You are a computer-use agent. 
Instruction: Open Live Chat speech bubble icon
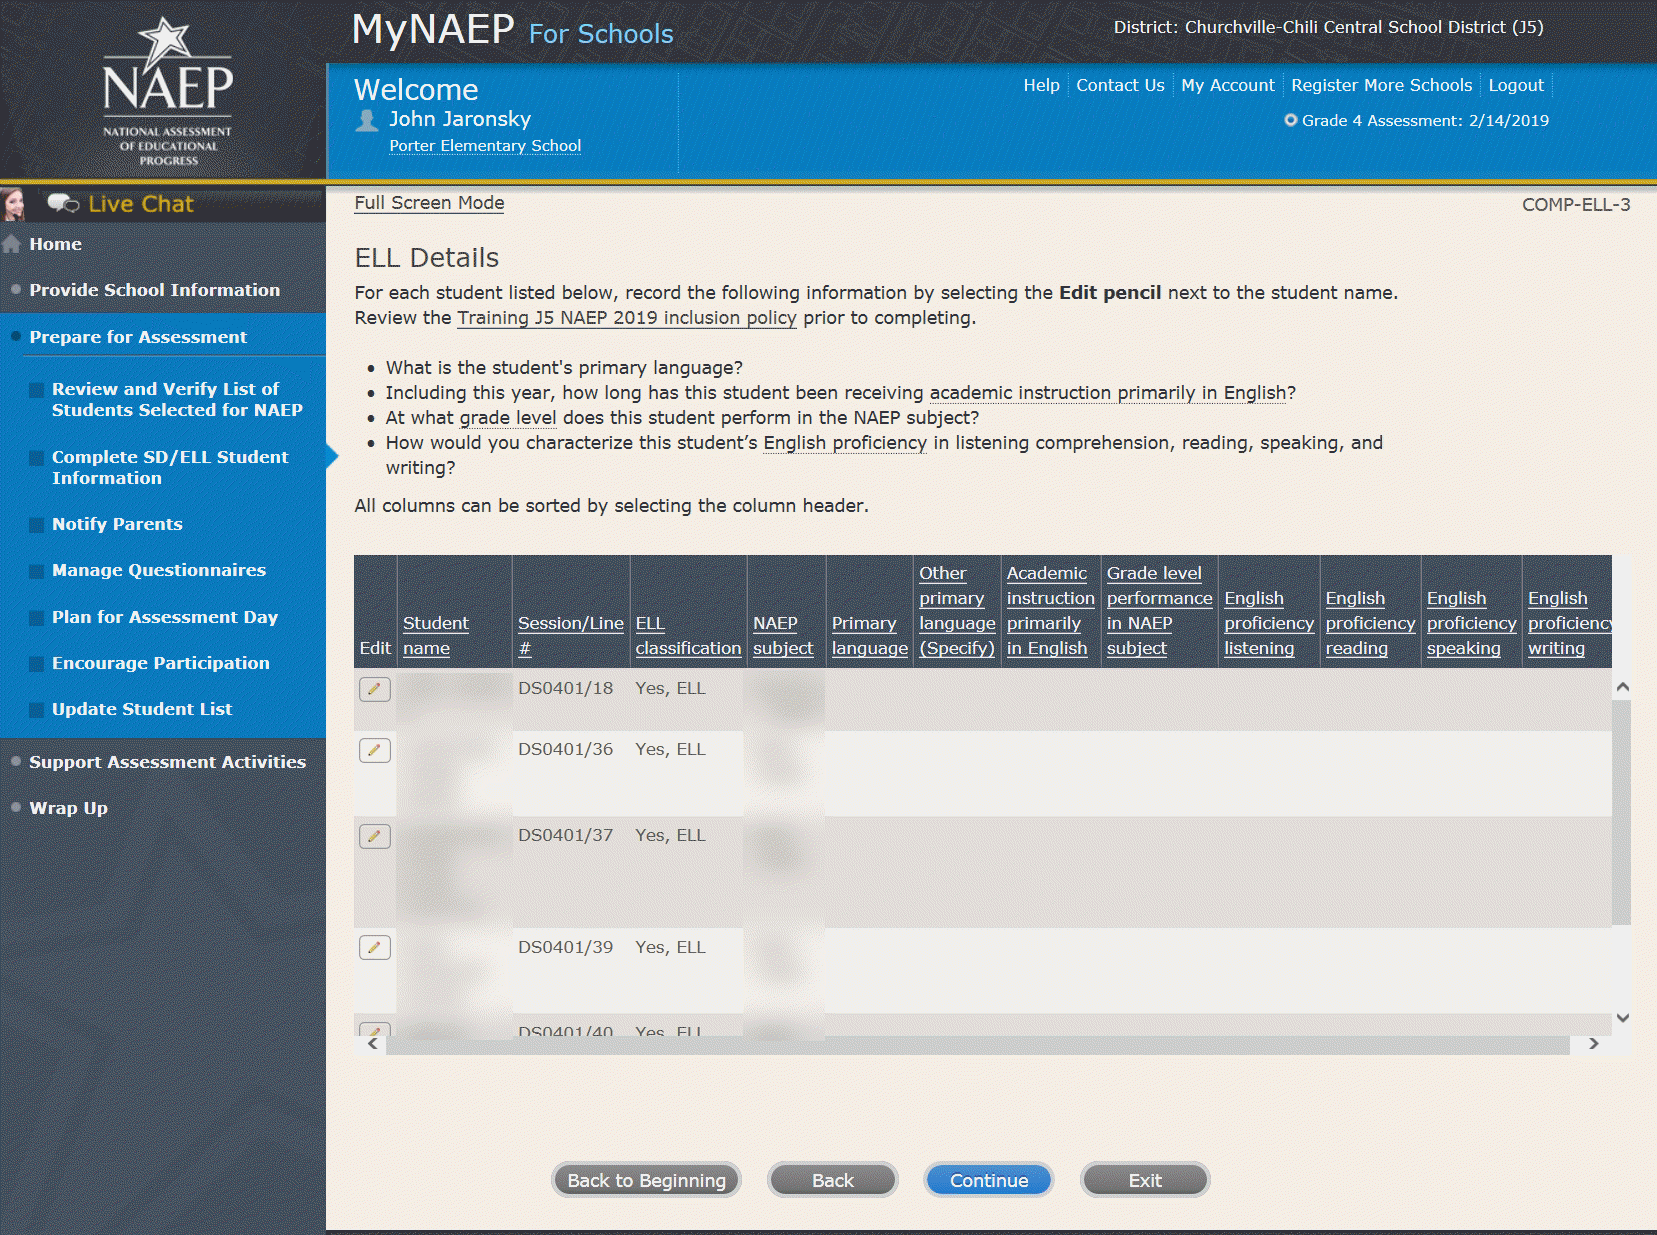(x=63, y=204)
